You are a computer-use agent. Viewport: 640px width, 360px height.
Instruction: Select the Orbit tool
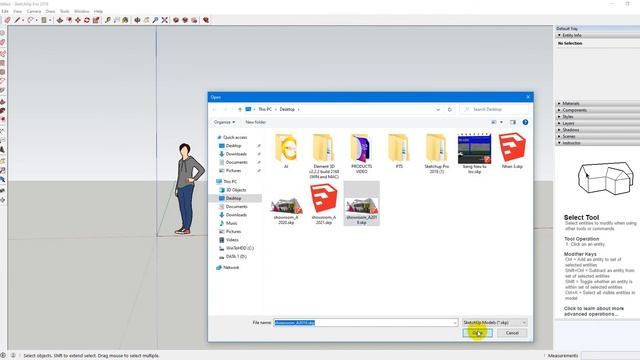click(x=138, y=20)
